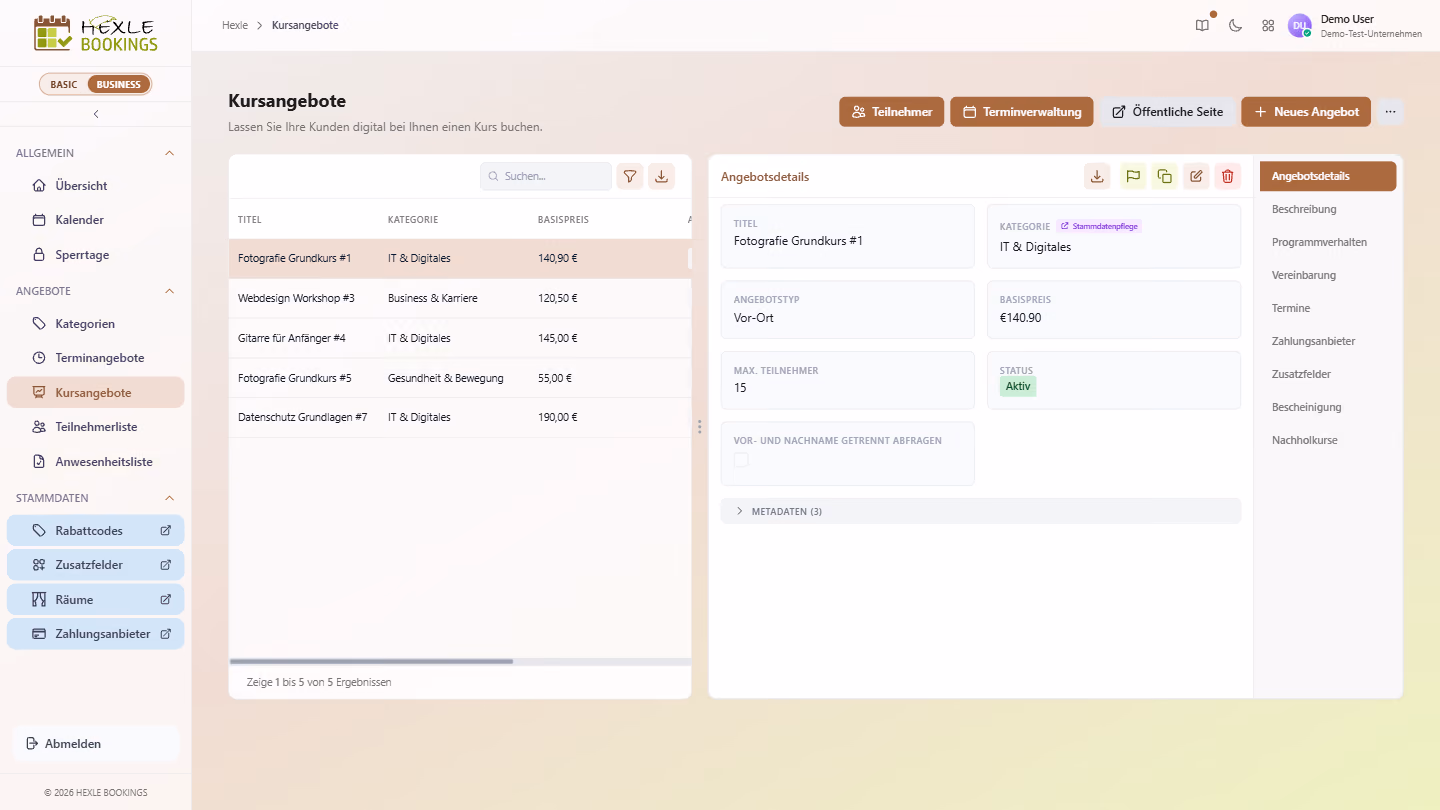Collapse the Allgemein sidebar group
The image size is (1440, 810).
(x=169, y=153)
